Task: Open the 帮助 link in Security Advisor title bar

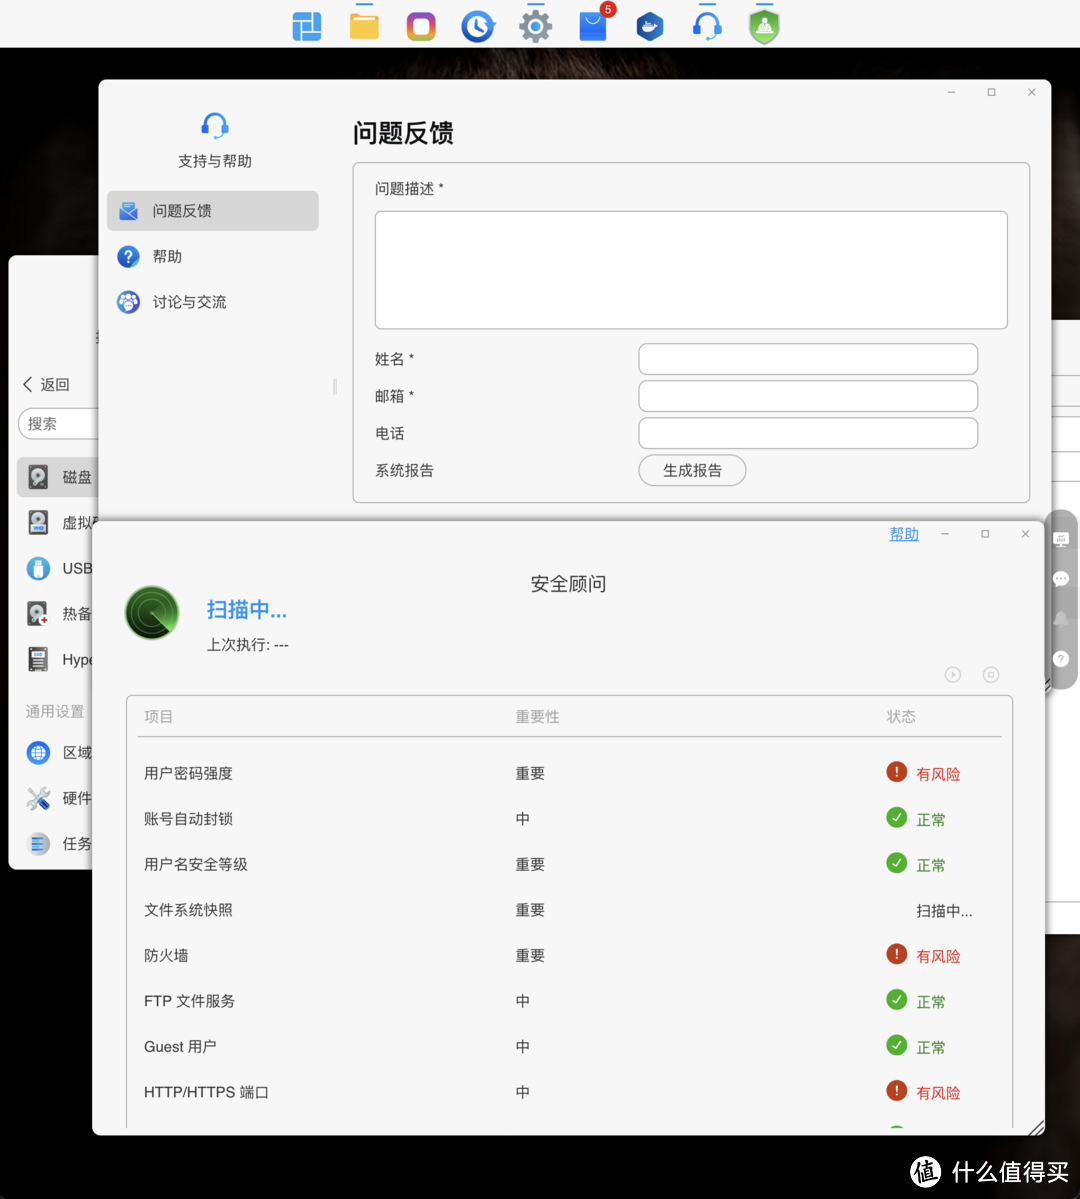Action: tap(903, 533)
